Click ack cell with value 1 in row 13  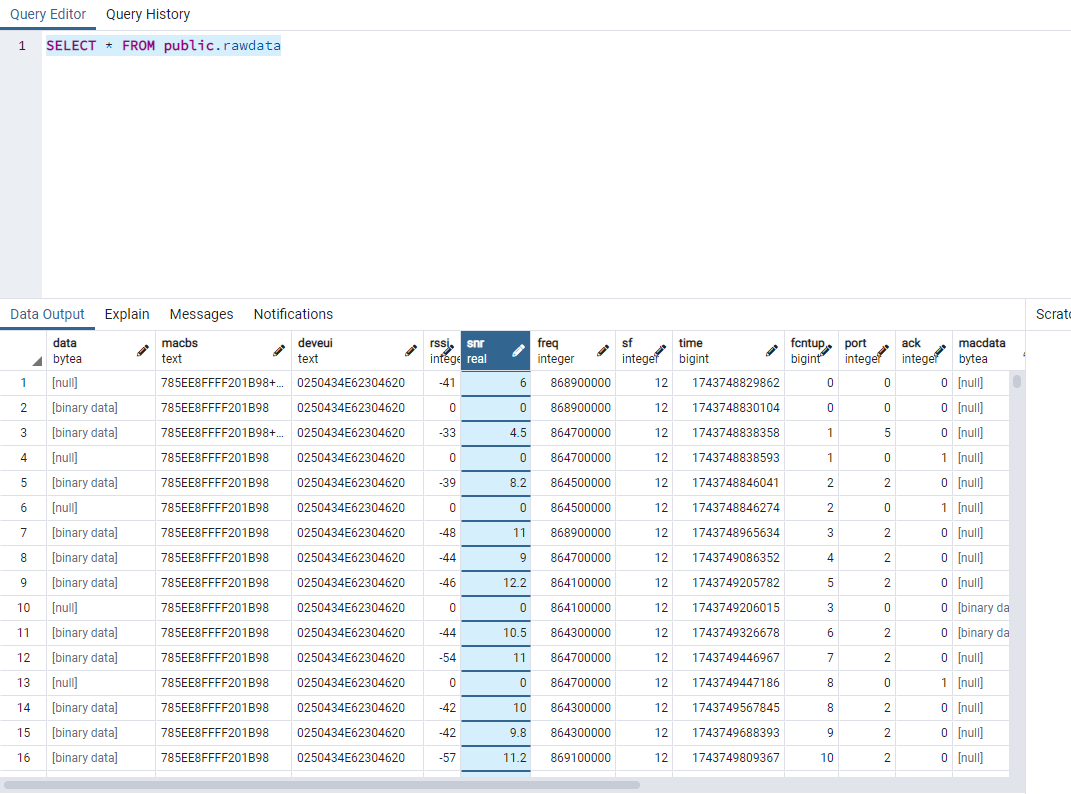pos(923,683)
